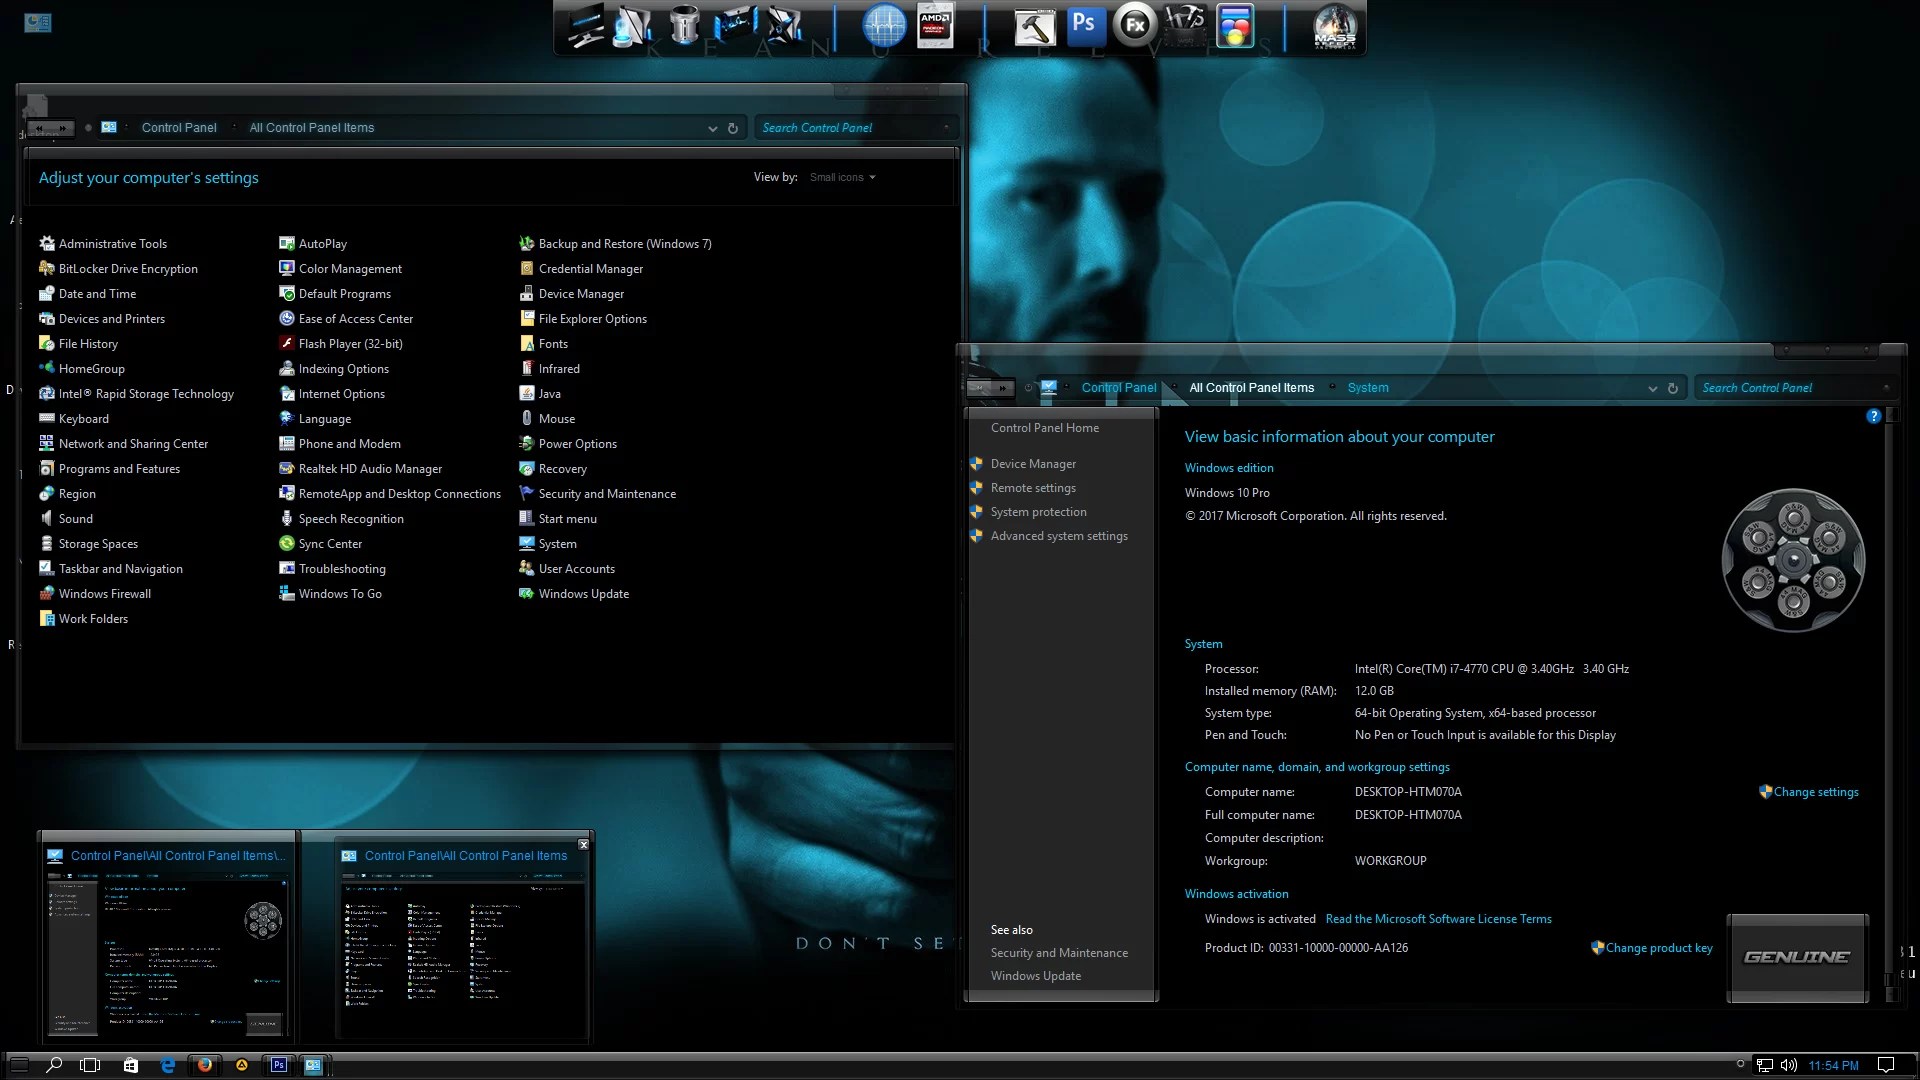Launch Firefox from the taskbar
Screen dimensions: 1920x1080
(204, 1065)
